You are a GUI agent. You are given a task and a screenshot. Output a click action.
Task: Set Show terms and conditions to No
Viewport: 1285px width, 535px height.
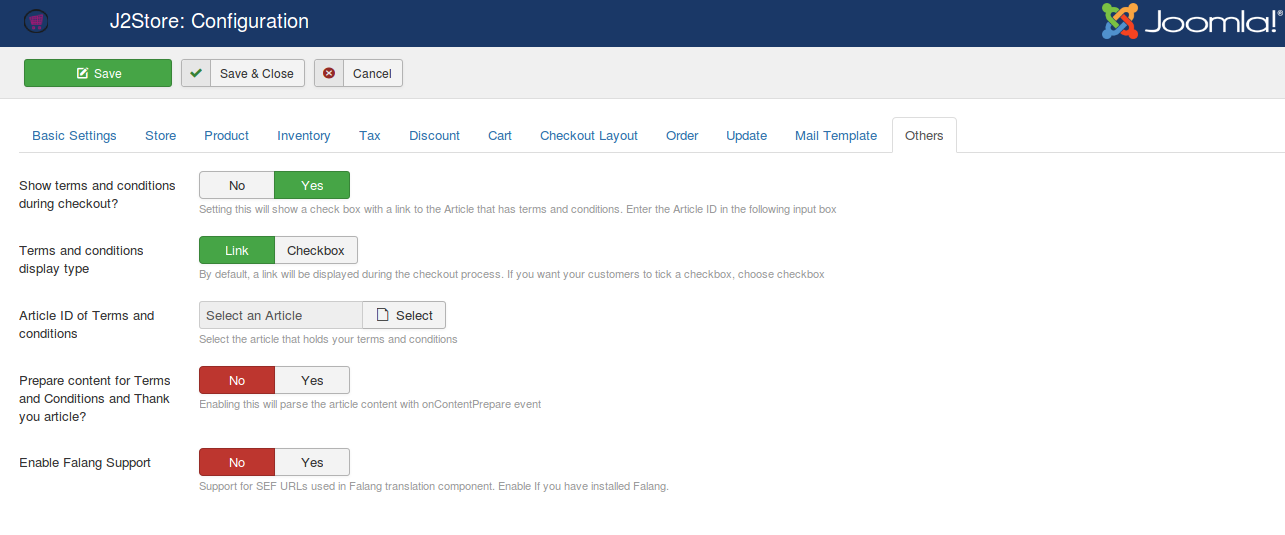[x=237, y=185]
